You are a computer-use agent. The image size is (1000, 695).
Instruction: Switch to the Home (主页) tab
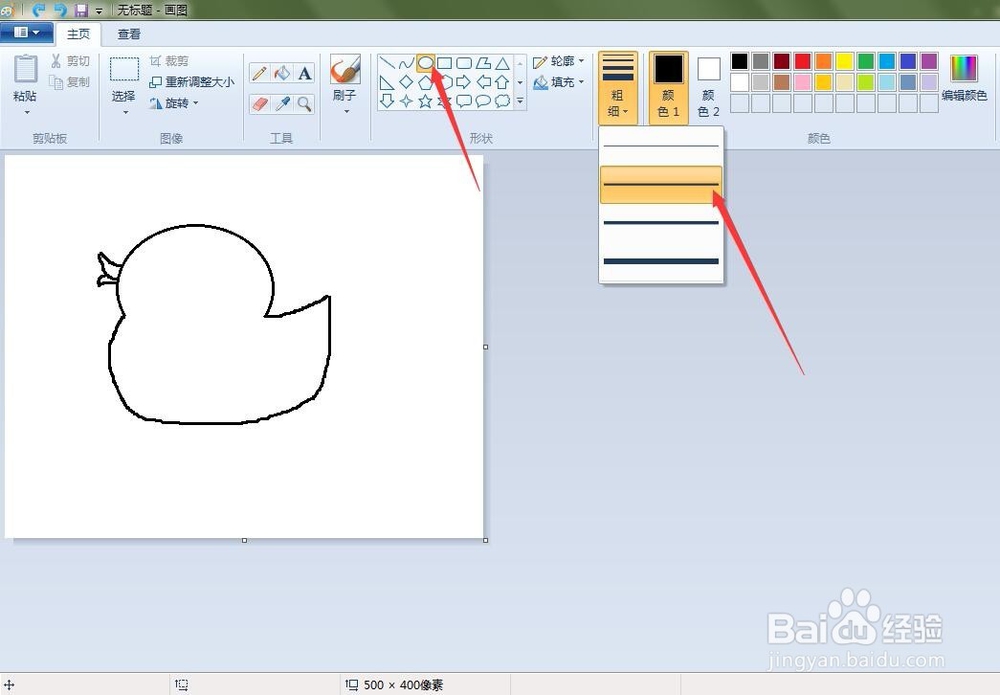78,34
